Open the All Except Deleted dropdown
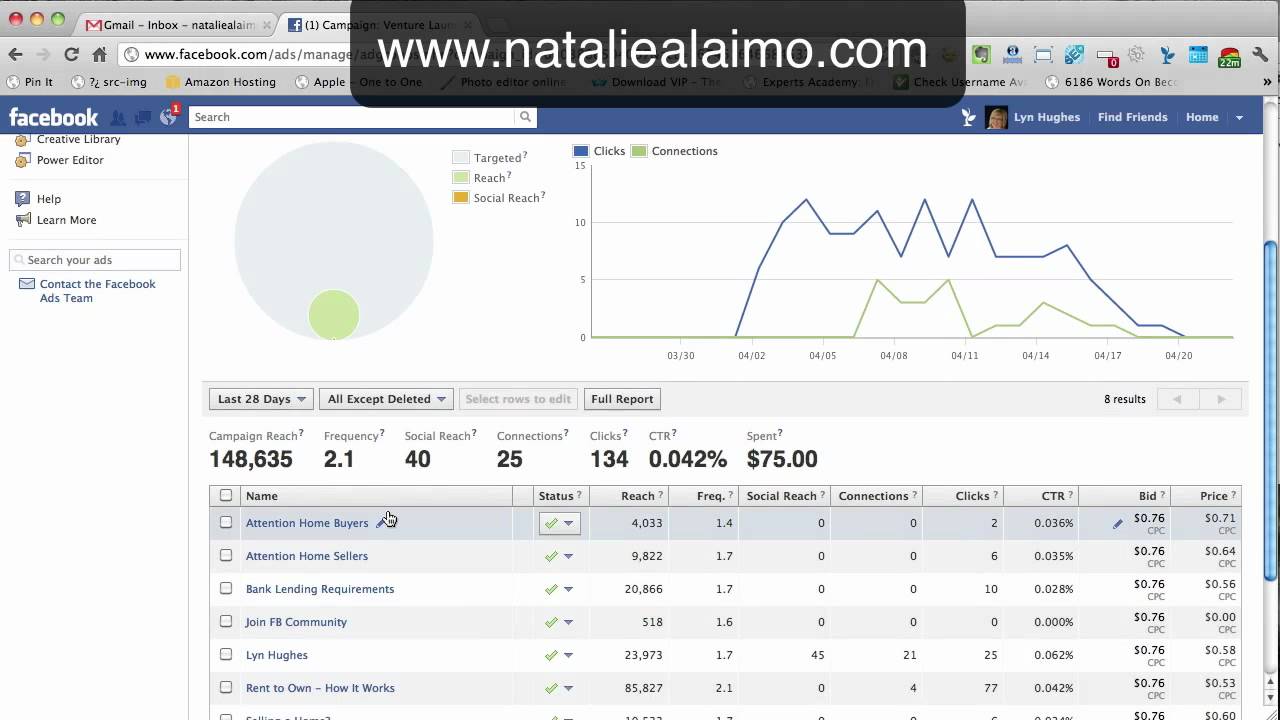The height and width of the screenshot is (720, 1280). (386, 399)
